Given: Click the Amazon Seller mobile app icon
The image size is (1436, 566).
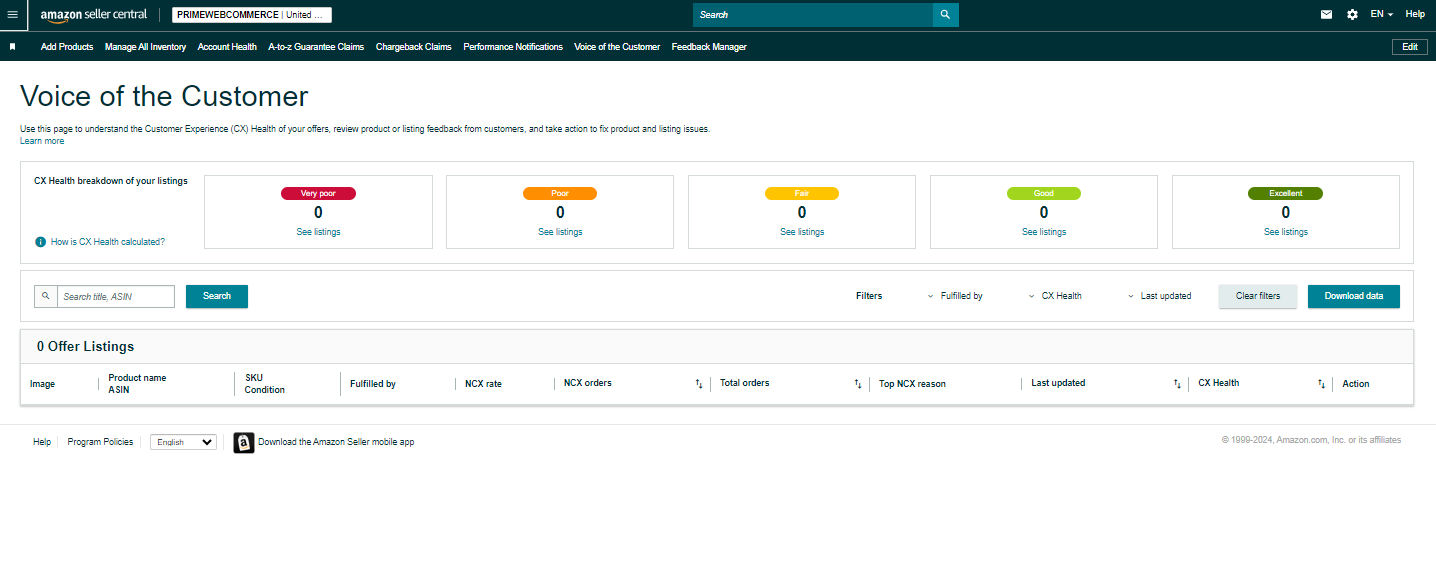Looking at the screenshot, I should pyautogui.click(x=244, y=442).
